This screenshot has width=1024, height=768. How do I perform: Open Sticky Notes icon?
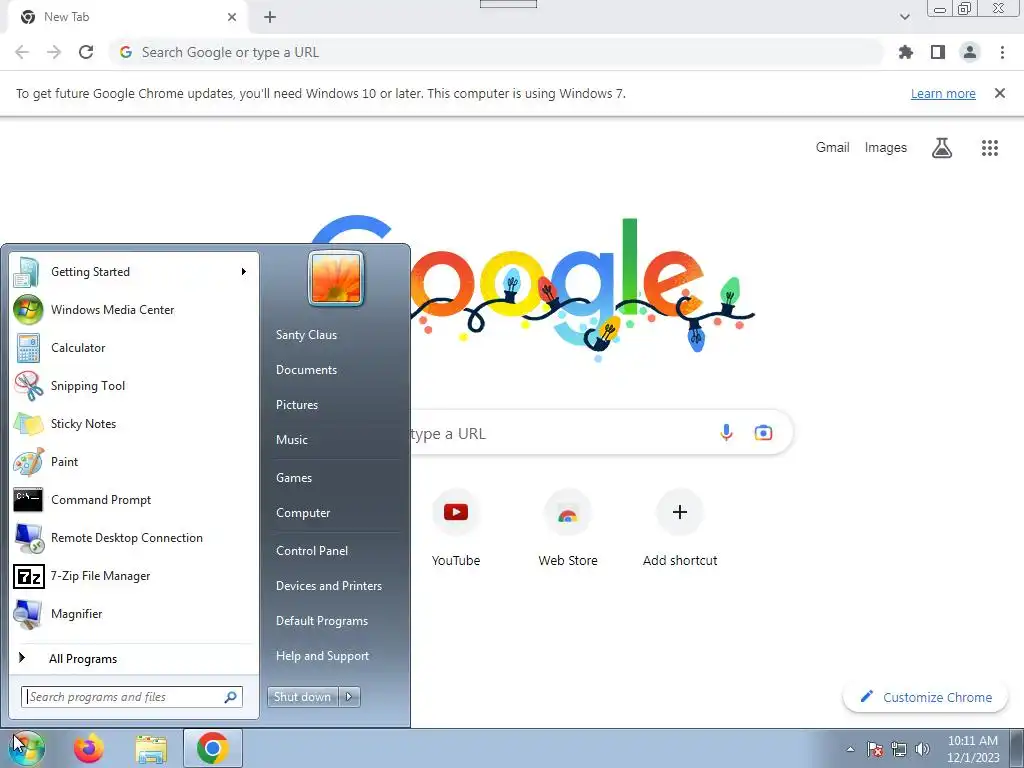pyautogui.click(x=28, y=424)
